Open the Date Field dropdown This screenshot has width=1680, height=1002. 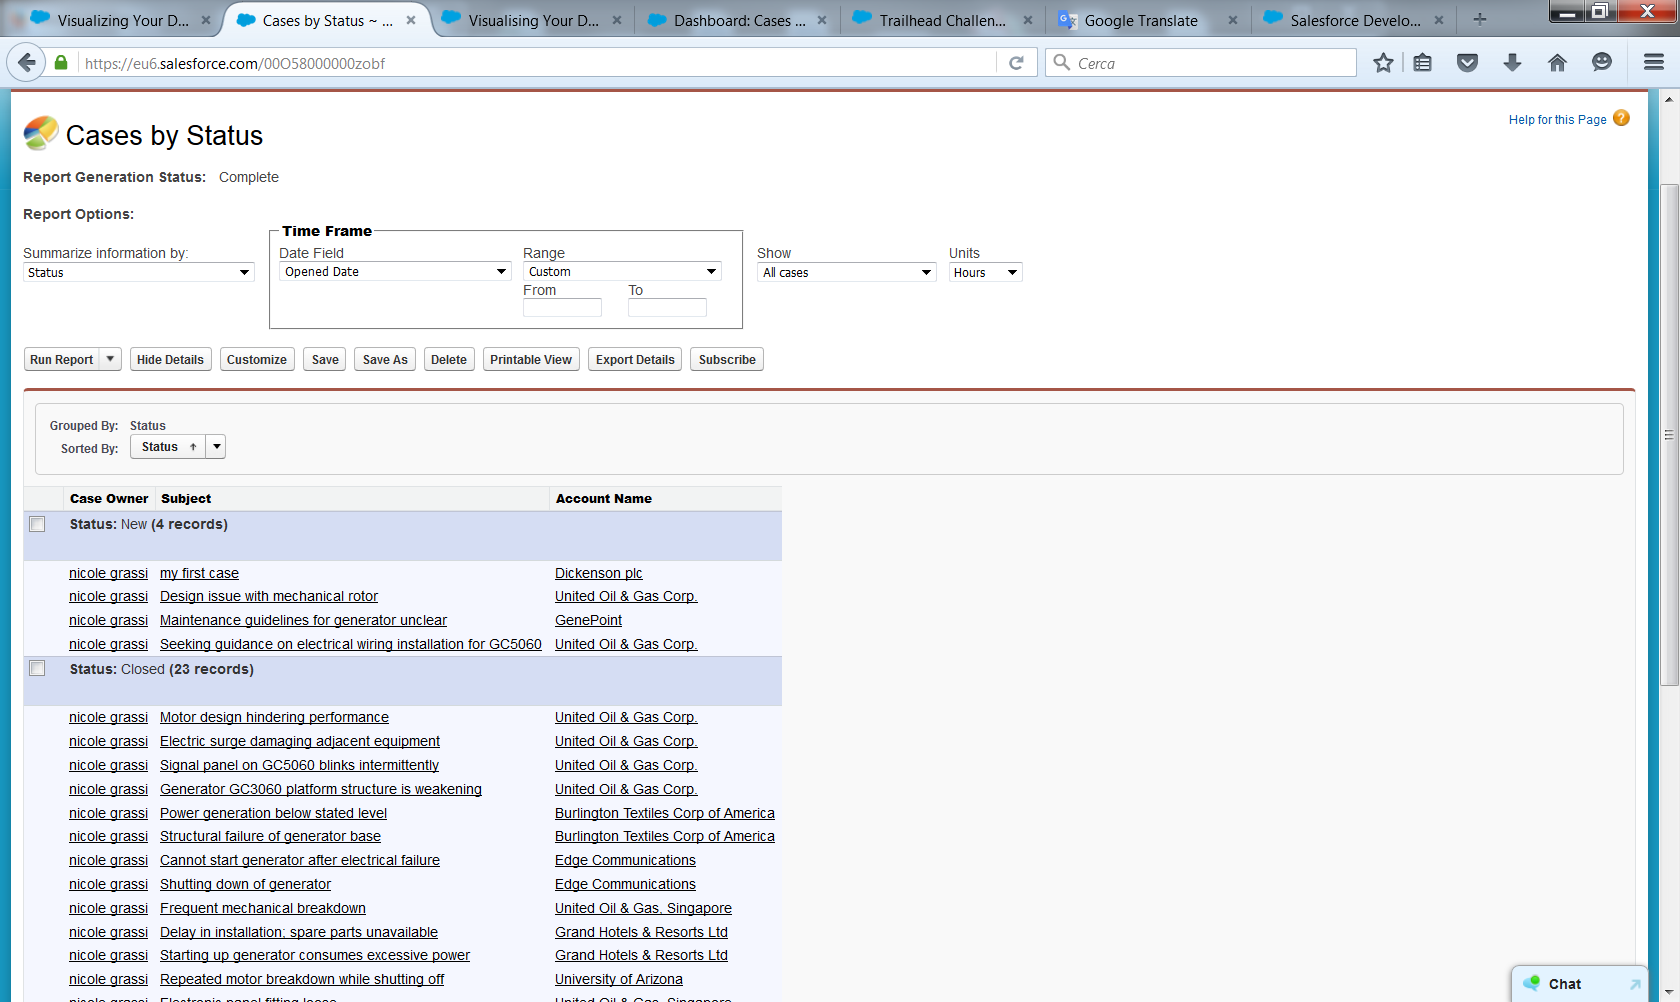(x=395, y=272)
